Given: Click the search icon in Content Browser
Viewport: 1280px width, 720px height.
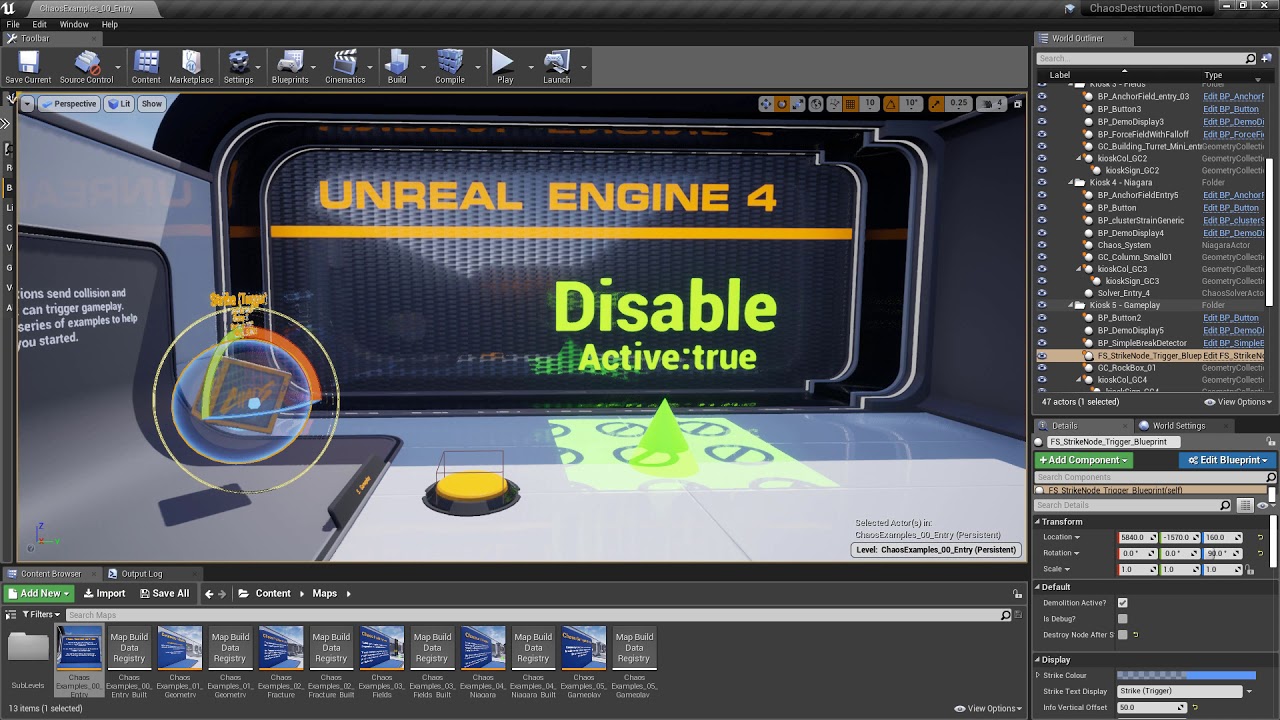Looking at the screenshot, I should 1006,615.
